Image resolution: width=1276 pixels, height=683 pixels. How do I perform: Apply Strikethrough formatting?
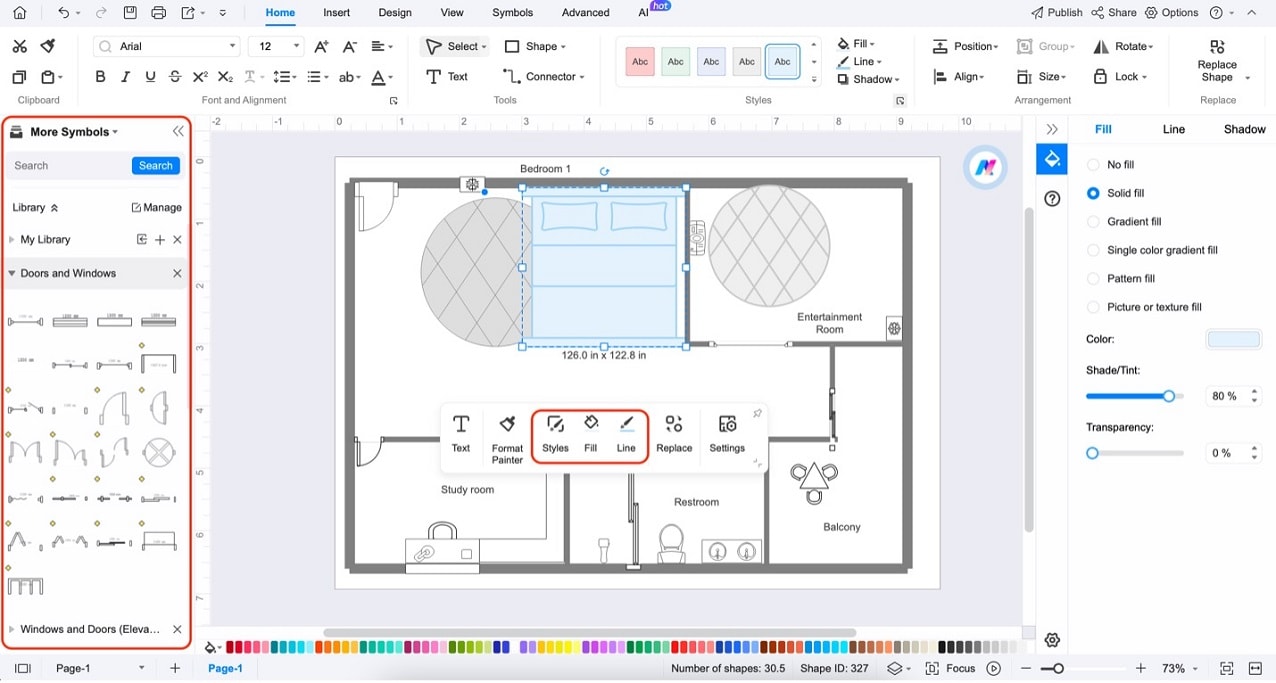pyautogui.click(x=175, y=77)
